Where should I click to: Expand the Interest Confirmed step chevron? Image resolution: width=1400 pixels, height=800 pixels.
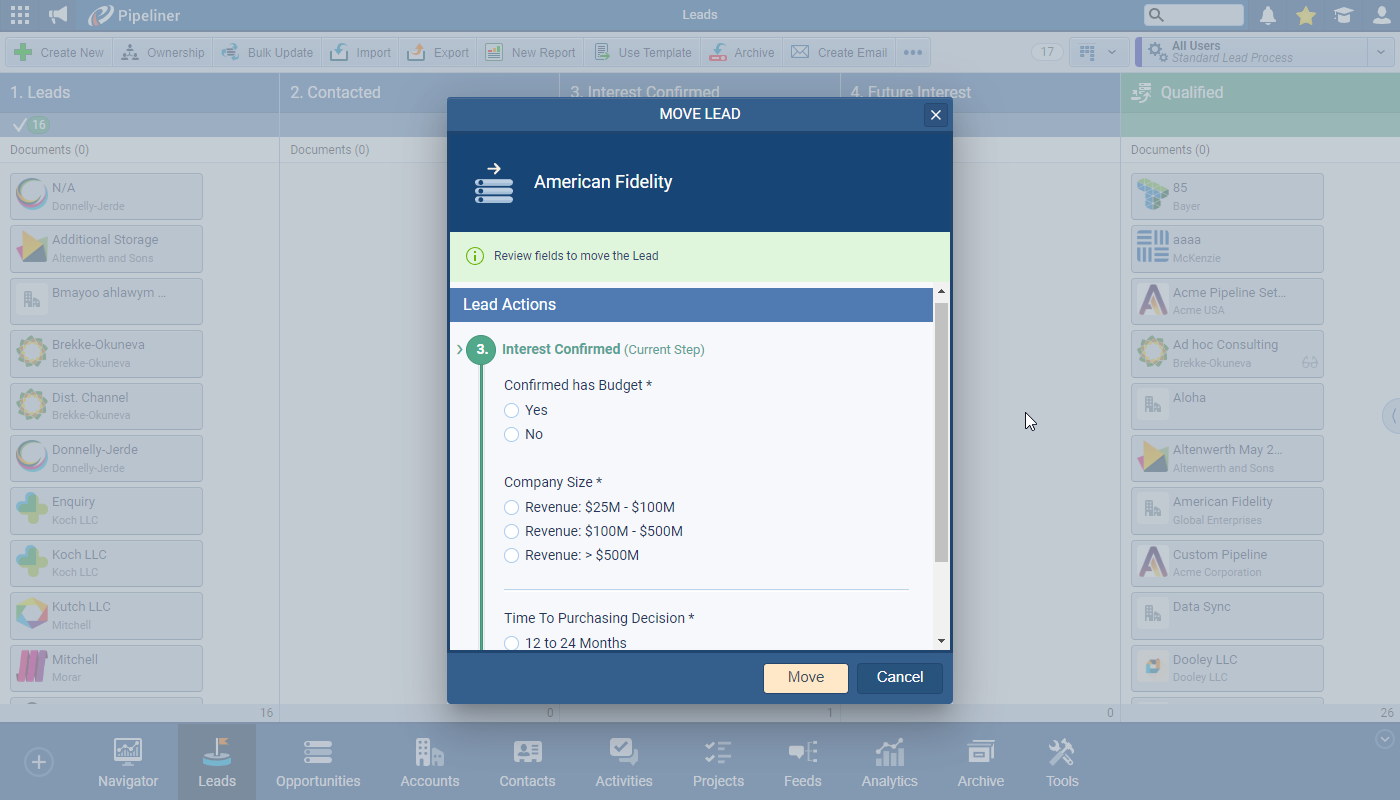[460, 350]
